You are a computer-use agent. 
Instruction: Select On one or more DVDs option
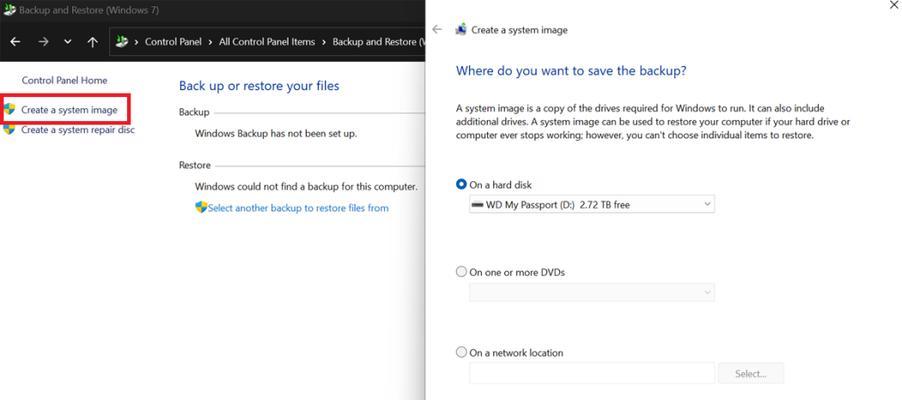461,272
